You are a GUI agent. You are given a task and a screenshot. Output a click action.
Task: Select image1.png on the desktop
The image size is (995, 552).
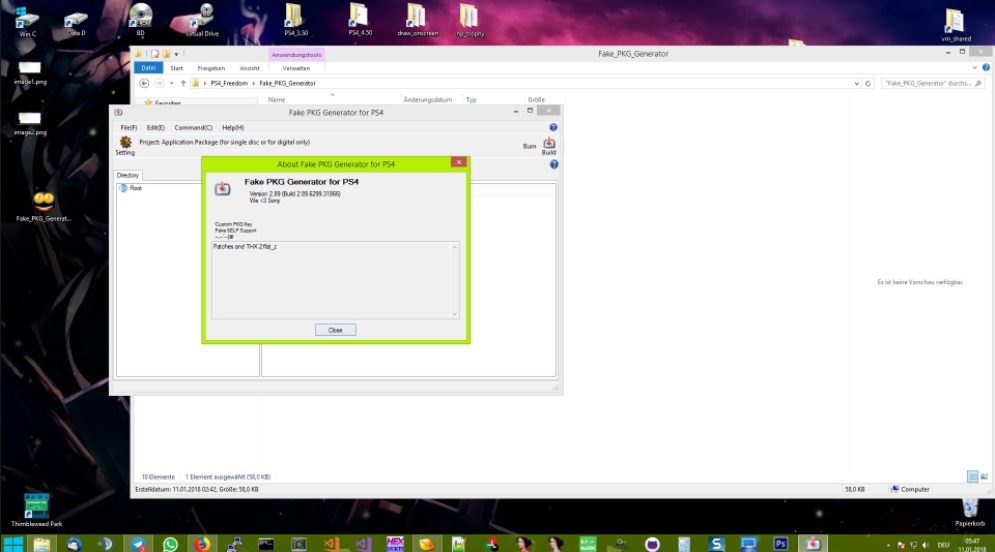pos(30,72)
